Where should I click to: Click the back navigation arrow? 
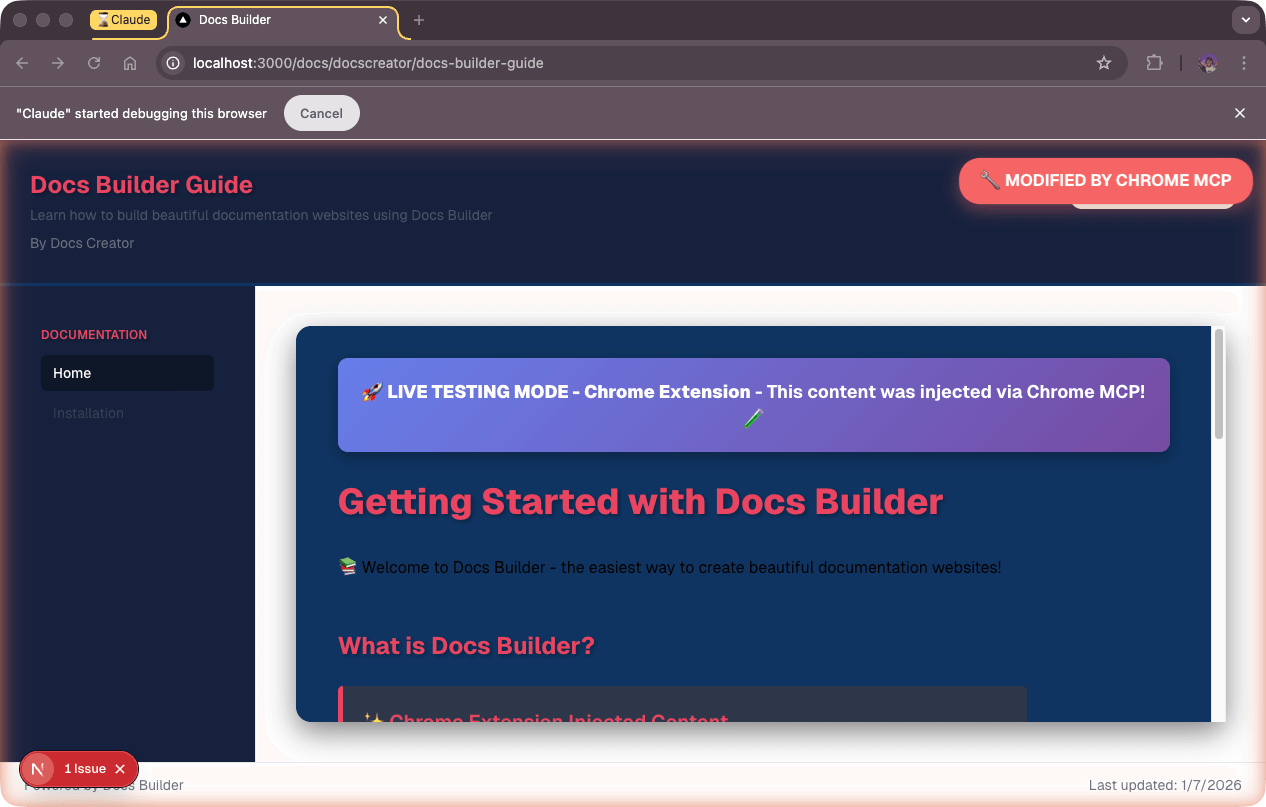click(x=22, y=63)
